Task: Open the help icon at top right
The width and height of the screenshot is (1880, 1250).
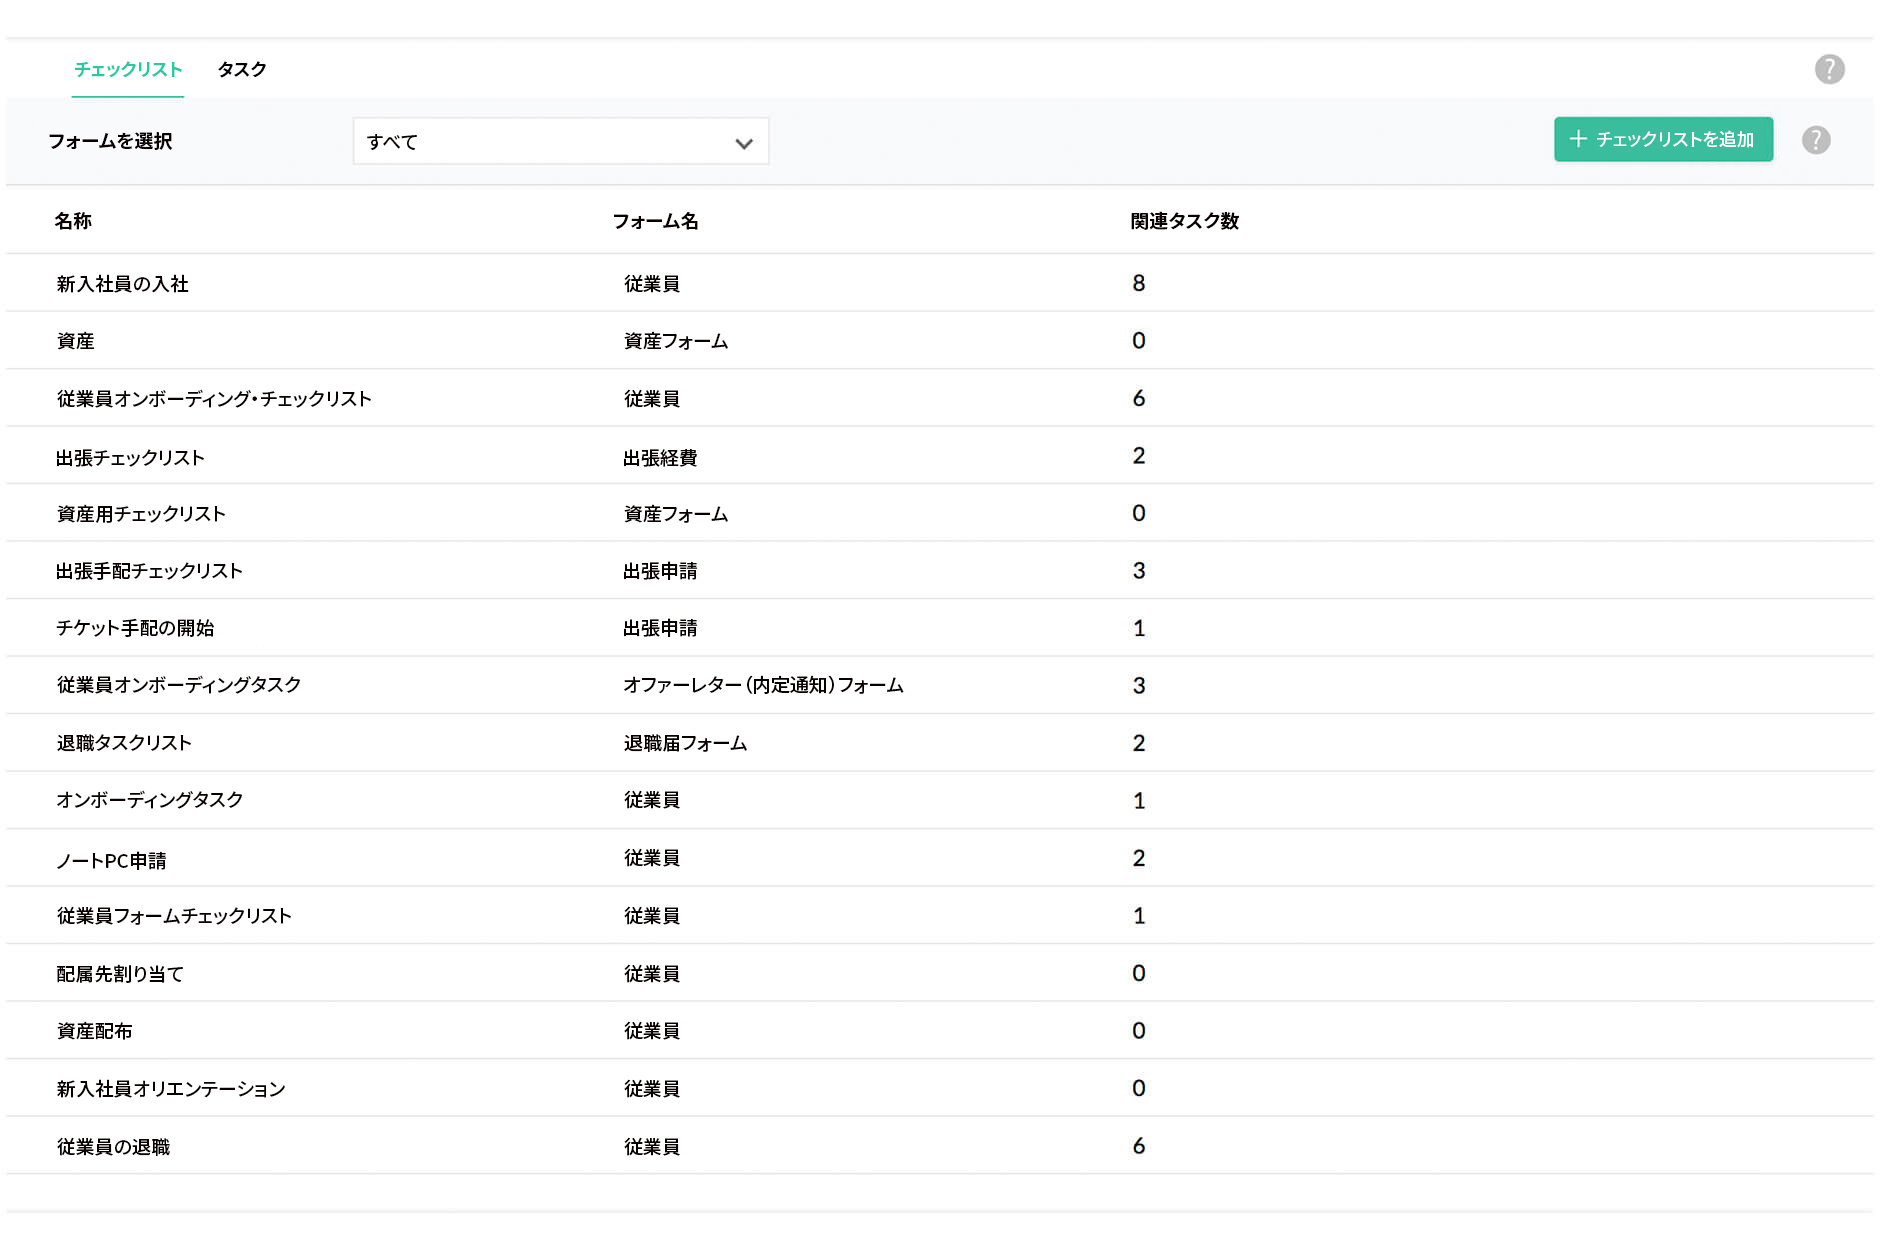Action: pyautogui.click(x=1830, y=68)
